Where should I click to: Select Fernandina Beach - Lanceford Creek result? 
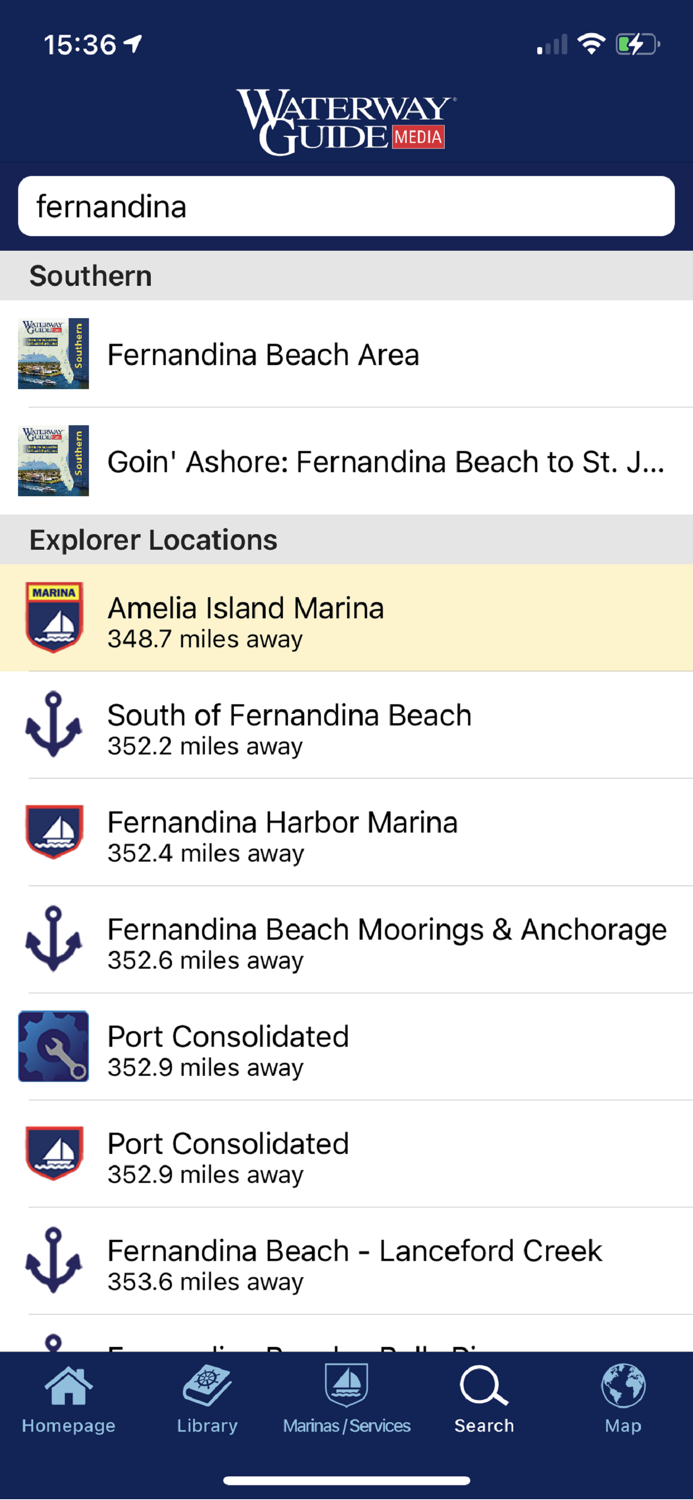point(354,1262)
